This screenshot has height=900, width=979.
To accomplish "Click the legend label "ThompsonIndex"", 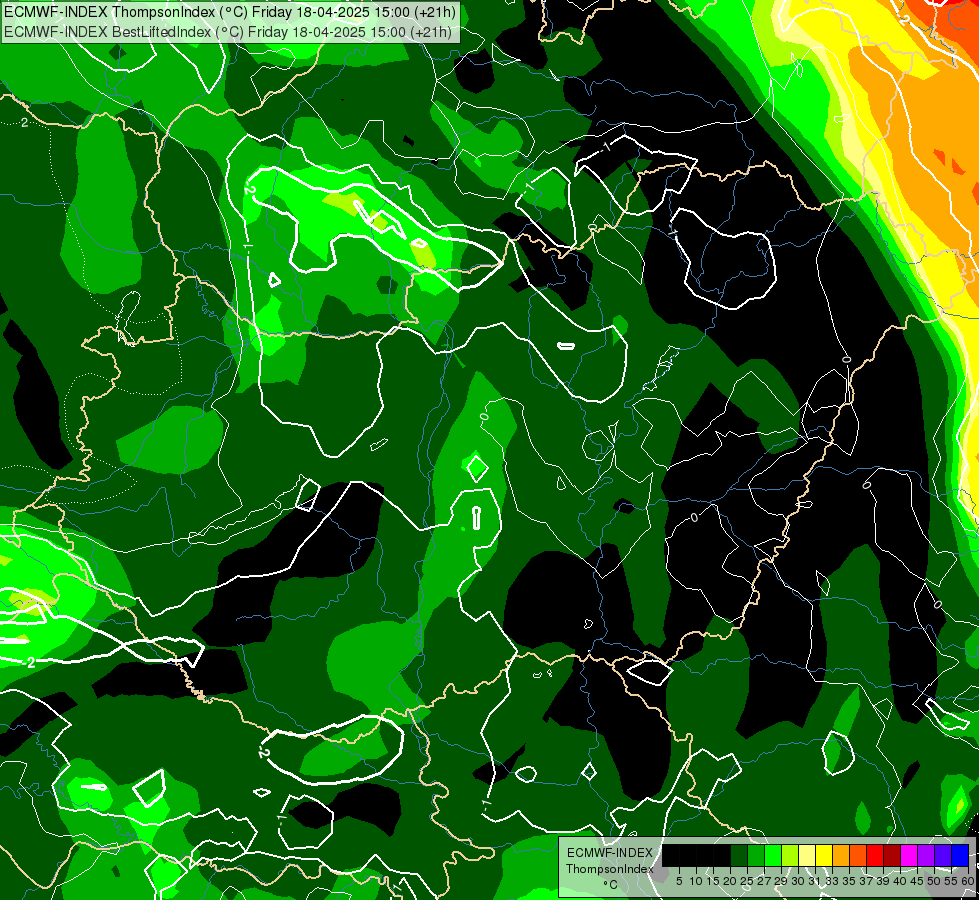I will click(x=610, y=869).
